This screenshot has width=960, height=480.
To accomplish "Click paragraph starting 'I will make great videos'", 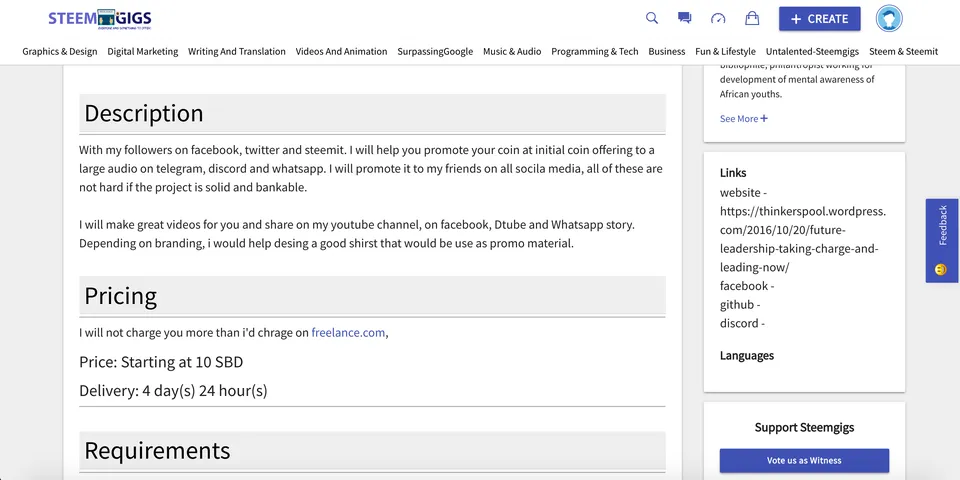I will (357, 234).
